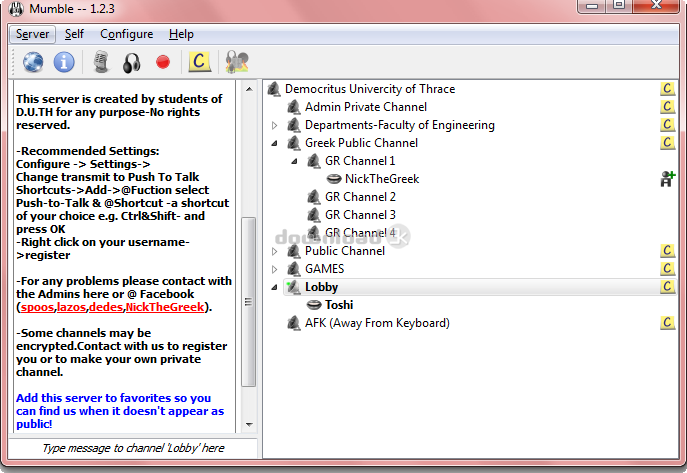Click the 'Add this server to favorites' text
687x473 pixels.
(120, 411)
